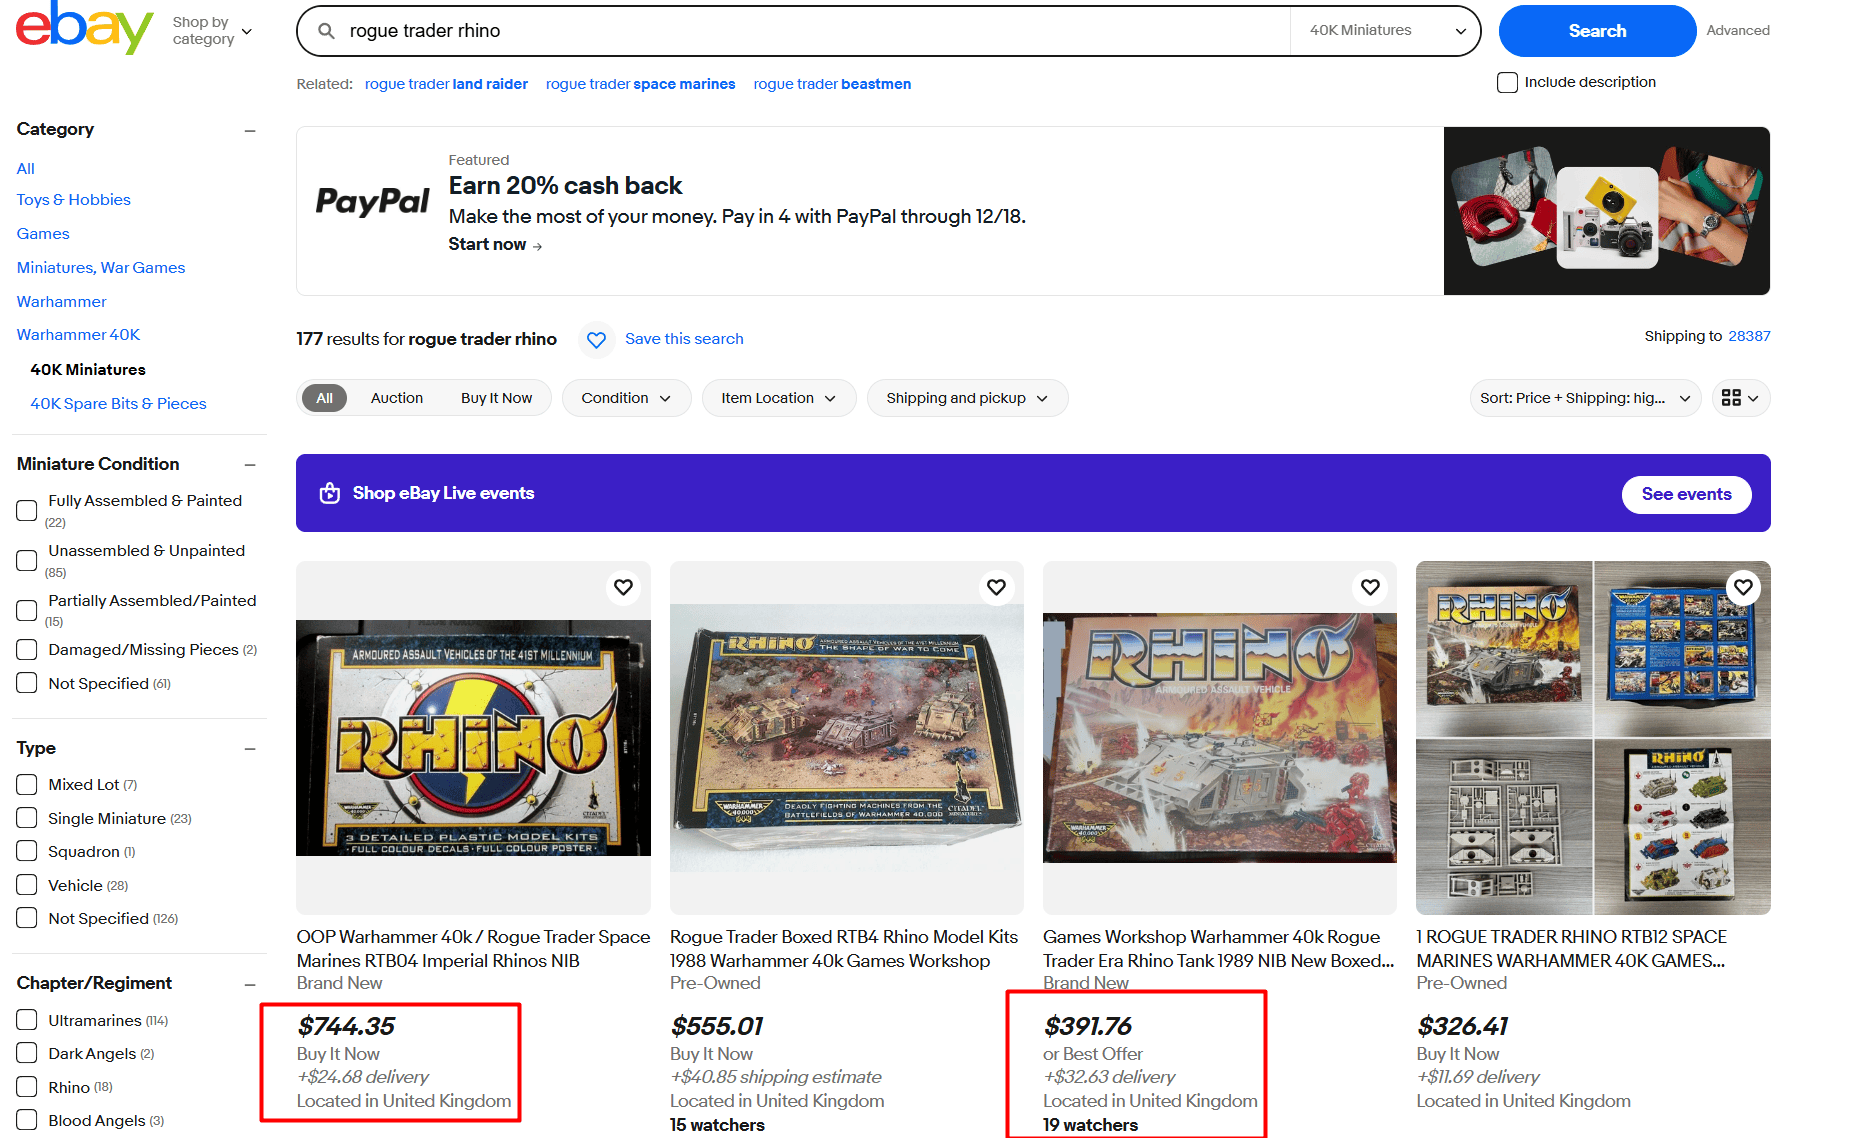Check the Unassembled & Unpainted filter
The width and height of the screenshot is (1873, 1138).
pyautogui.click(x=26, y=560)
